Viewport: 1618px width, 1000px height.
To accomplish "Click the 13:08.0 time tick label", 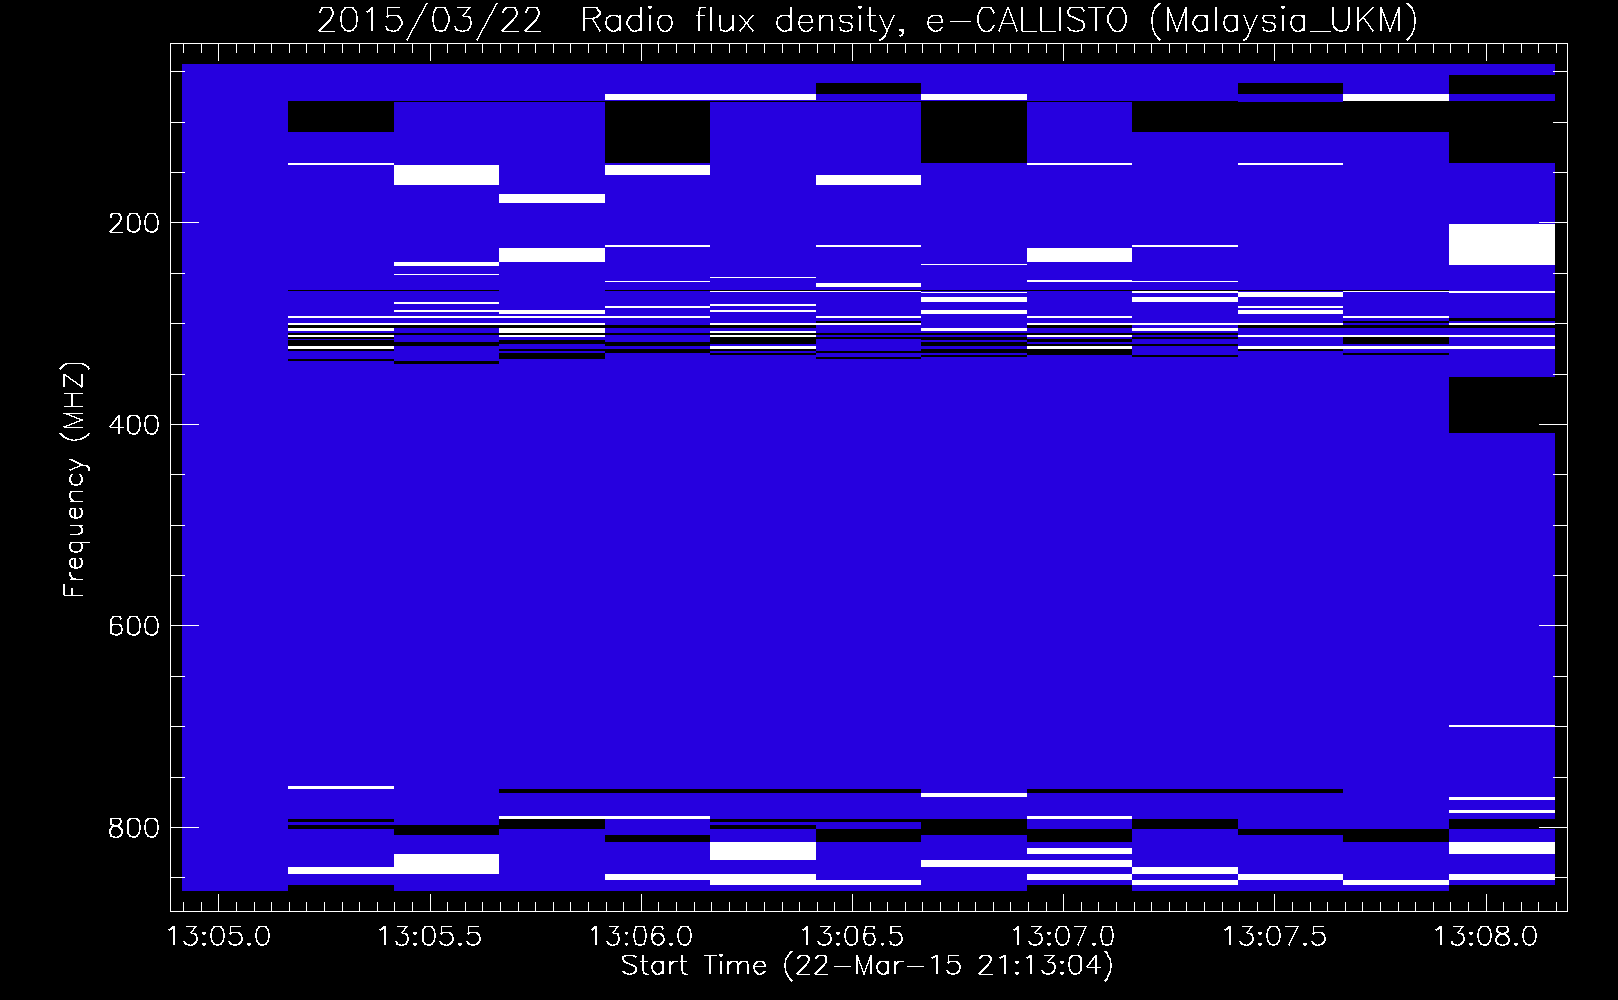I will point(1485,937).
